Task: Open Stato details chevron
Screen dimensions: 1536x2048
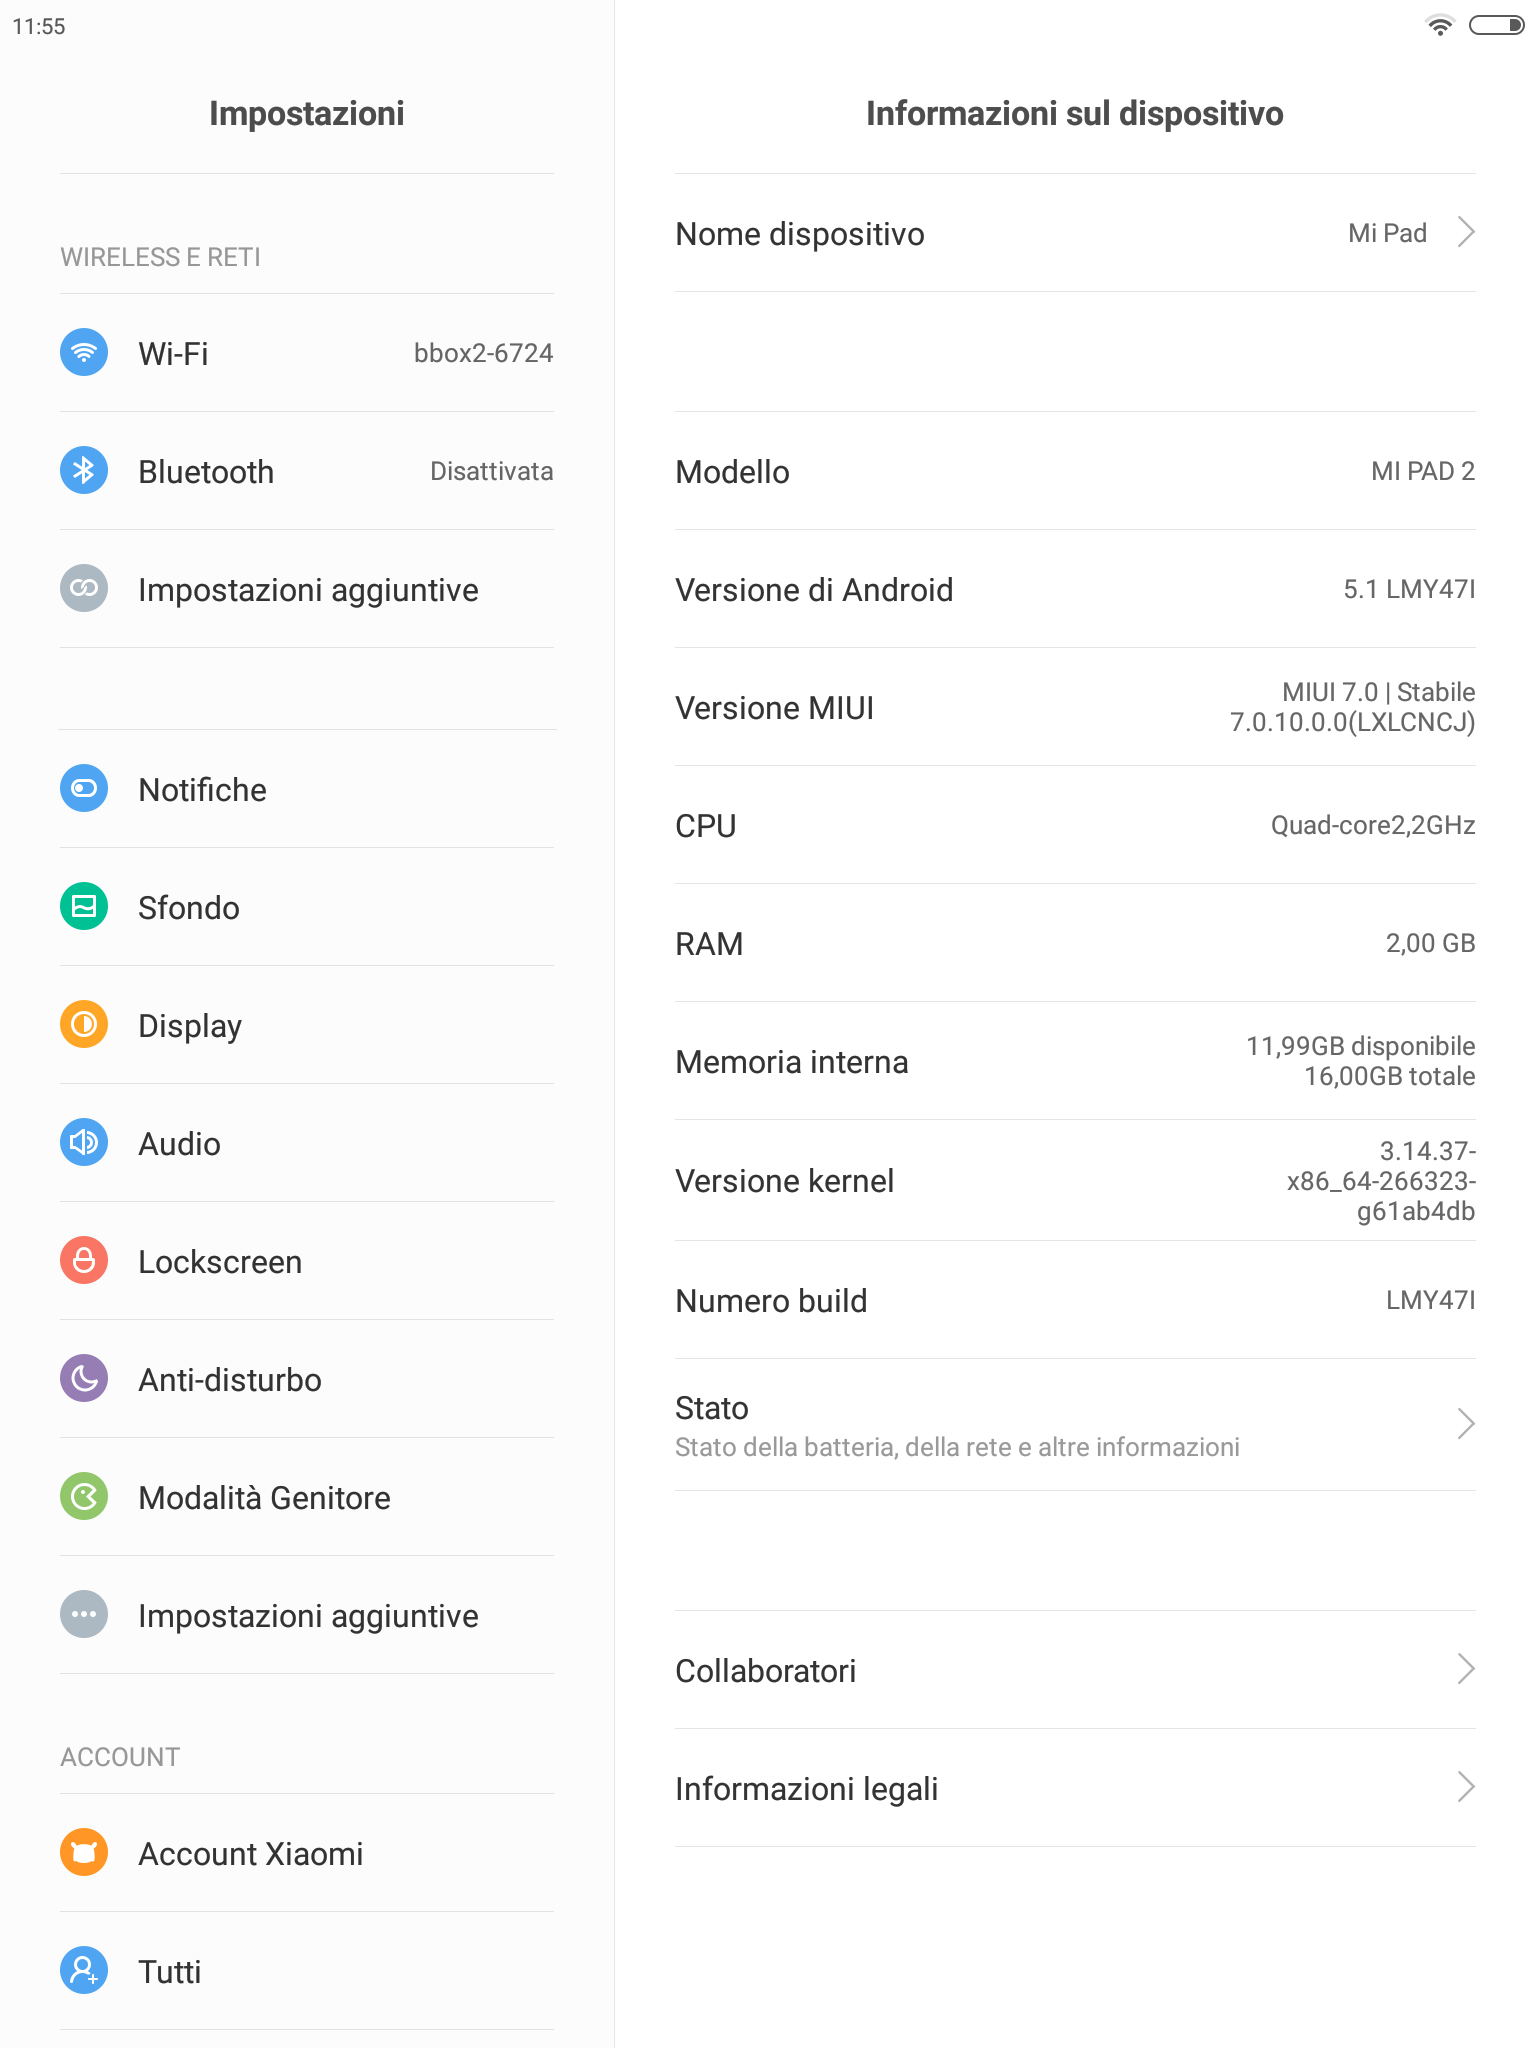Action: [x=1466, y=1424]
